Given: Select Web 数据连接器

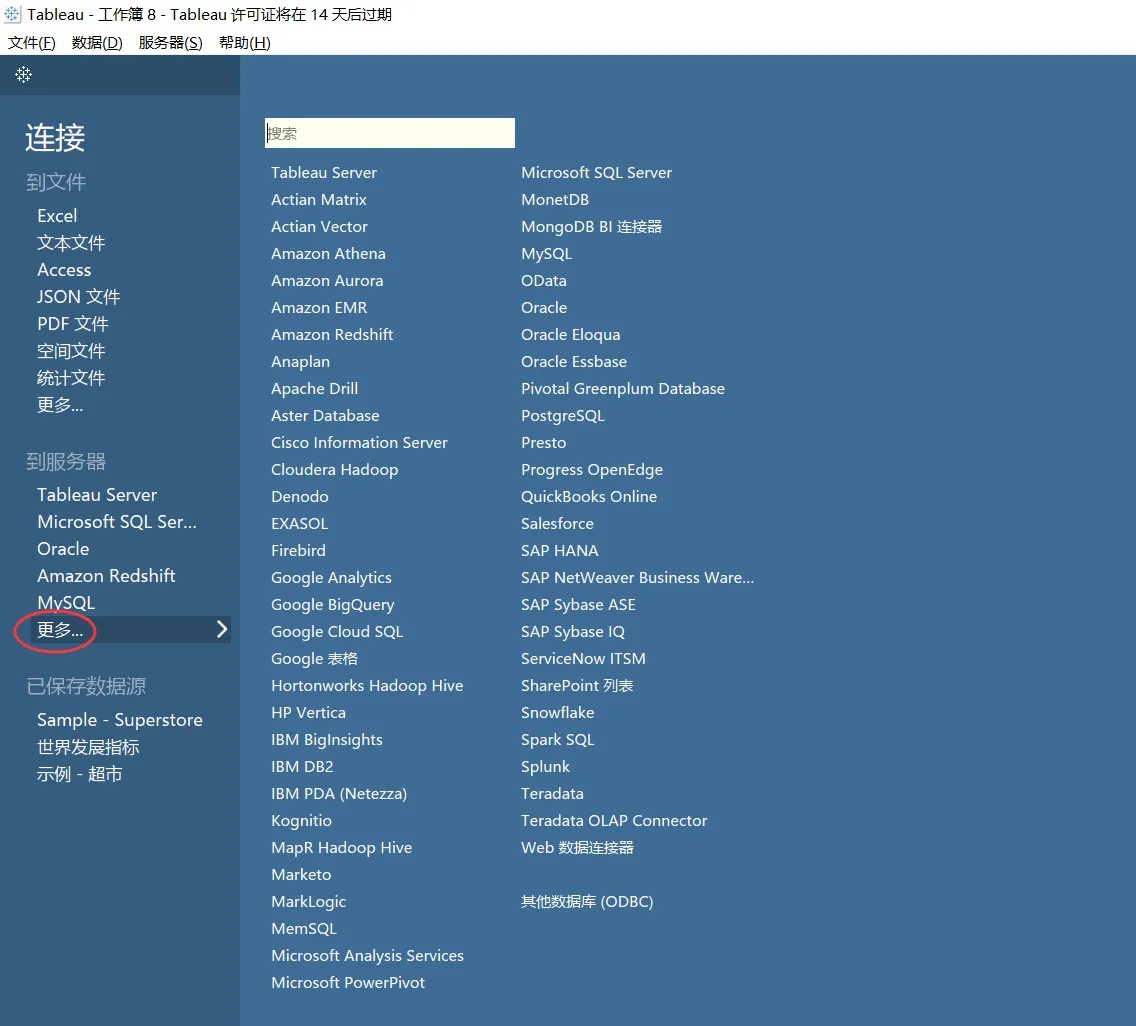Looking at the screenshot, I should pos(577,848).
